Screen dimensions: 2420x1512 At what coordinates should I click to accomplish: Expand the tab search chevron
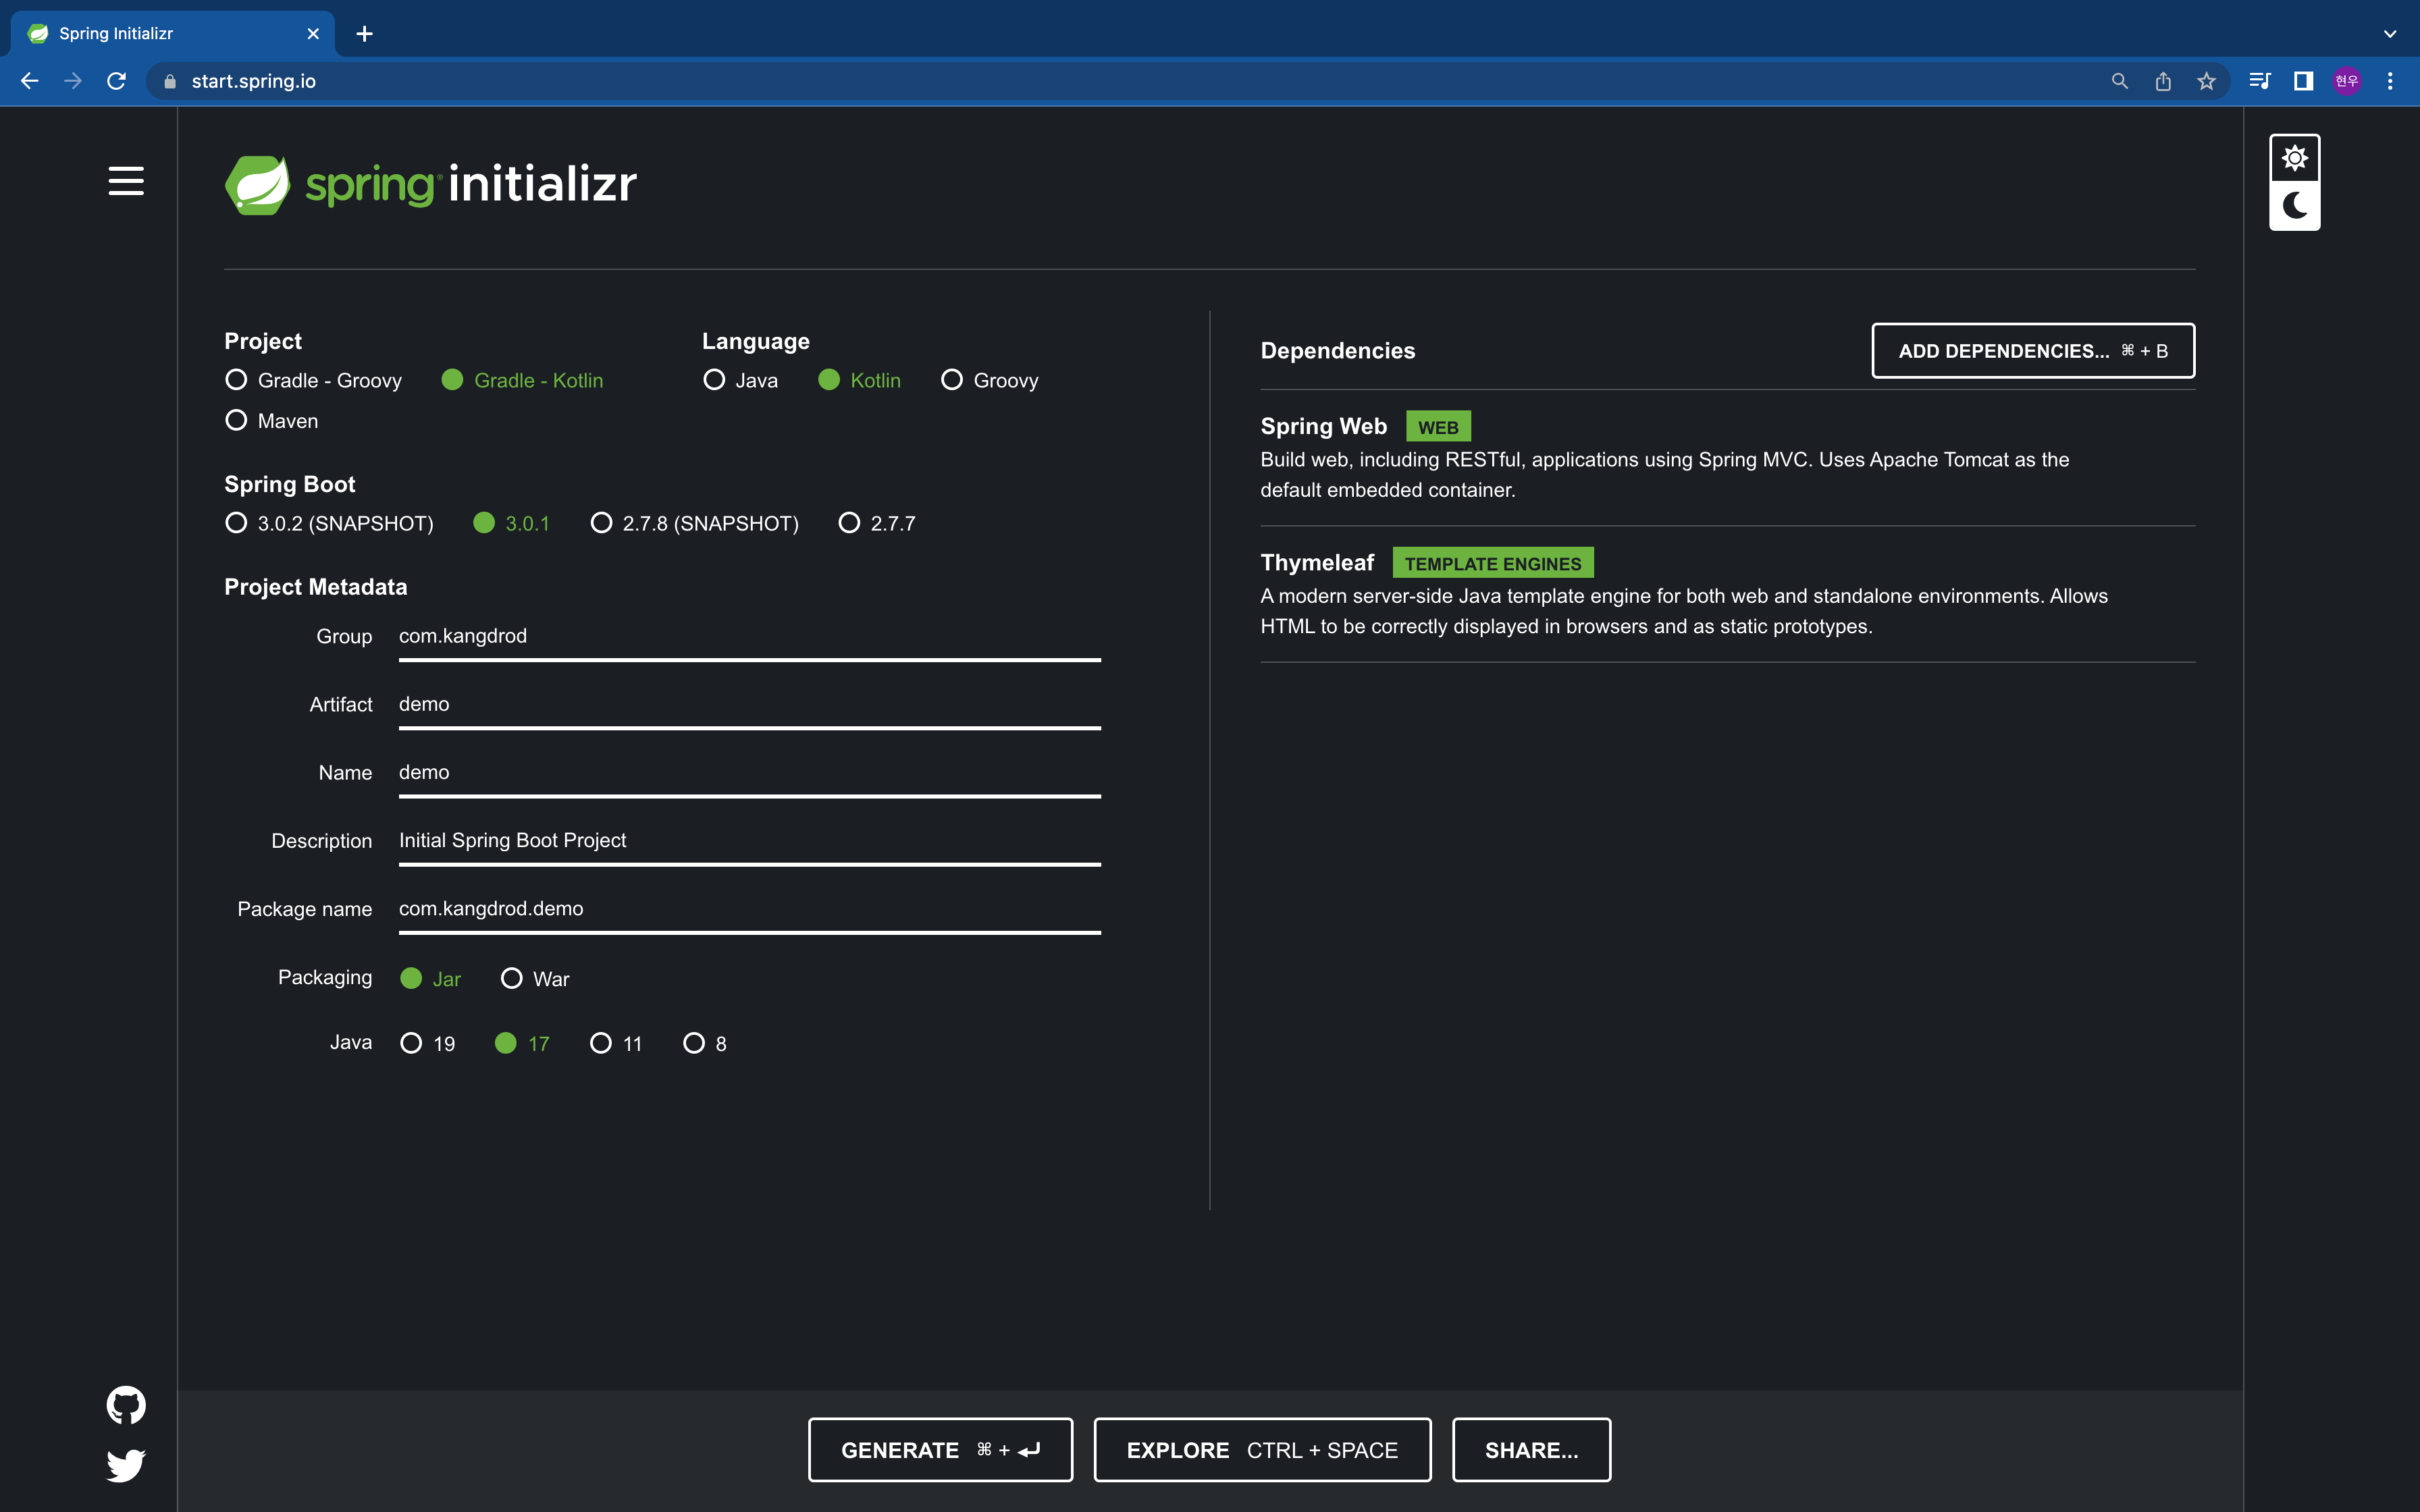click(x=2389, y=33)
